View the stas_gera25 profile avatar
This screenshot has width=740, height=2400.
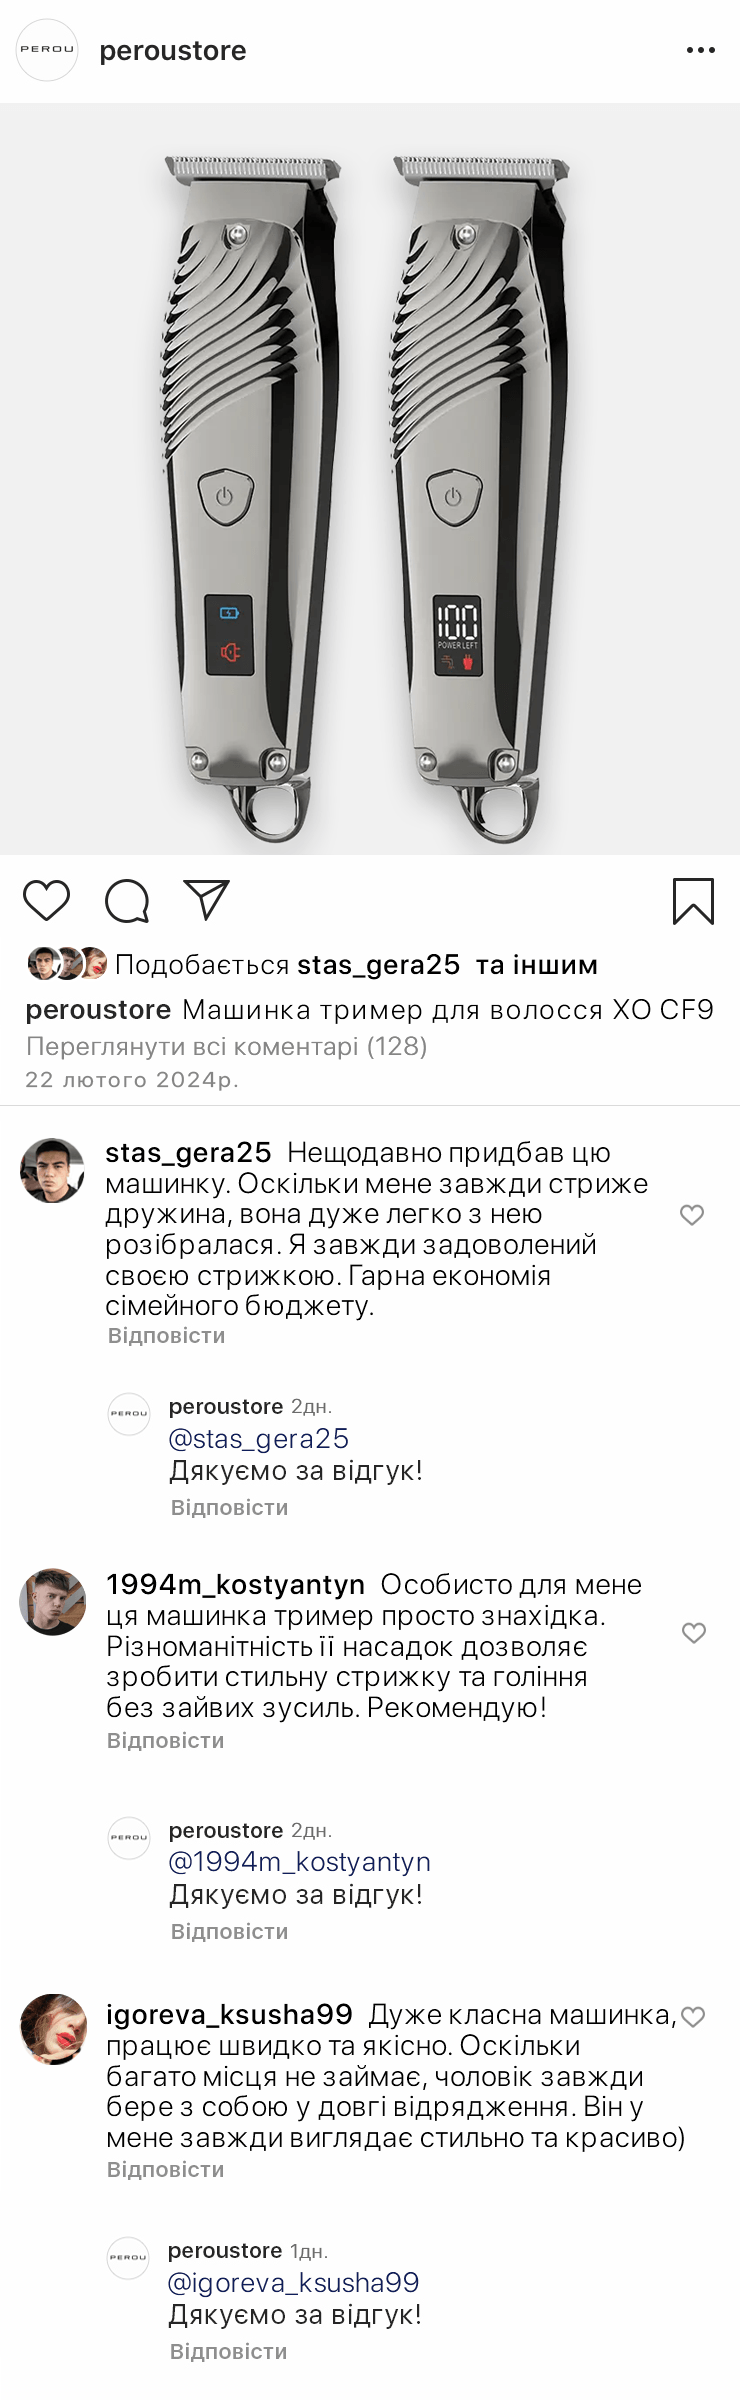point(53,1170)
